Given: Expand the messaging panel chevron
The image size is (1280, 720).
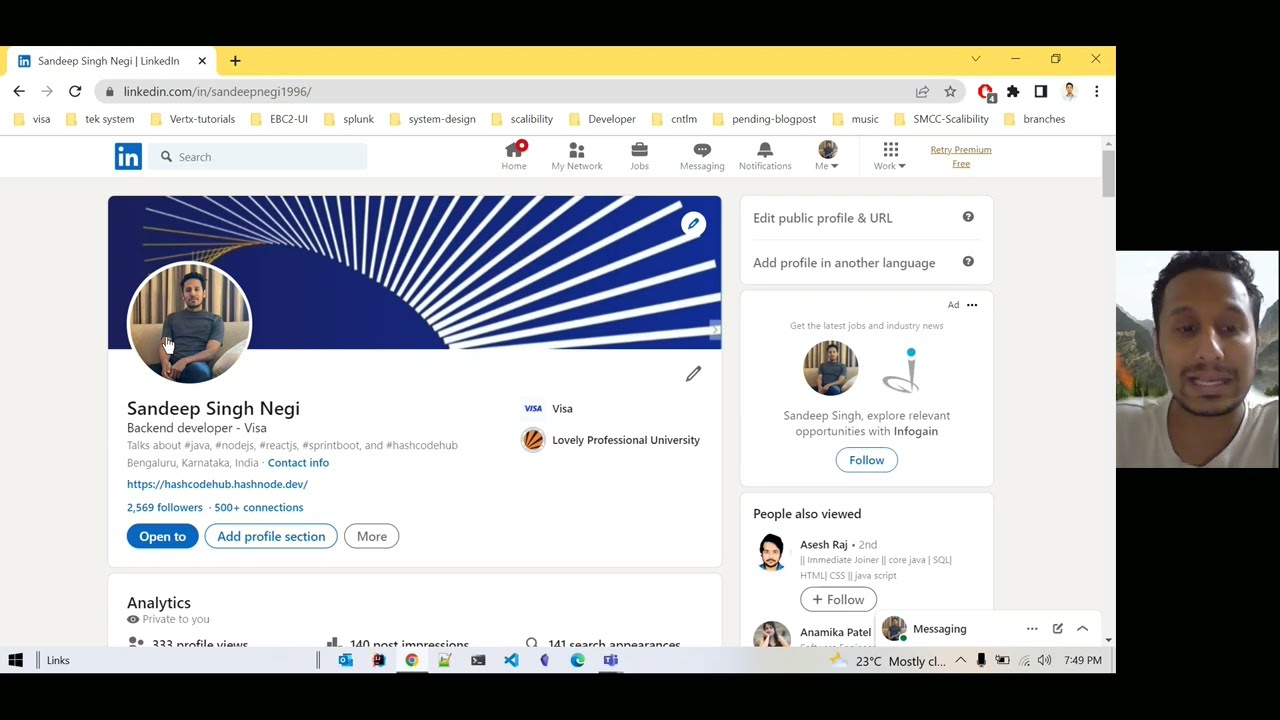Looking at the screenshot, I should [x=1082, y=629].
